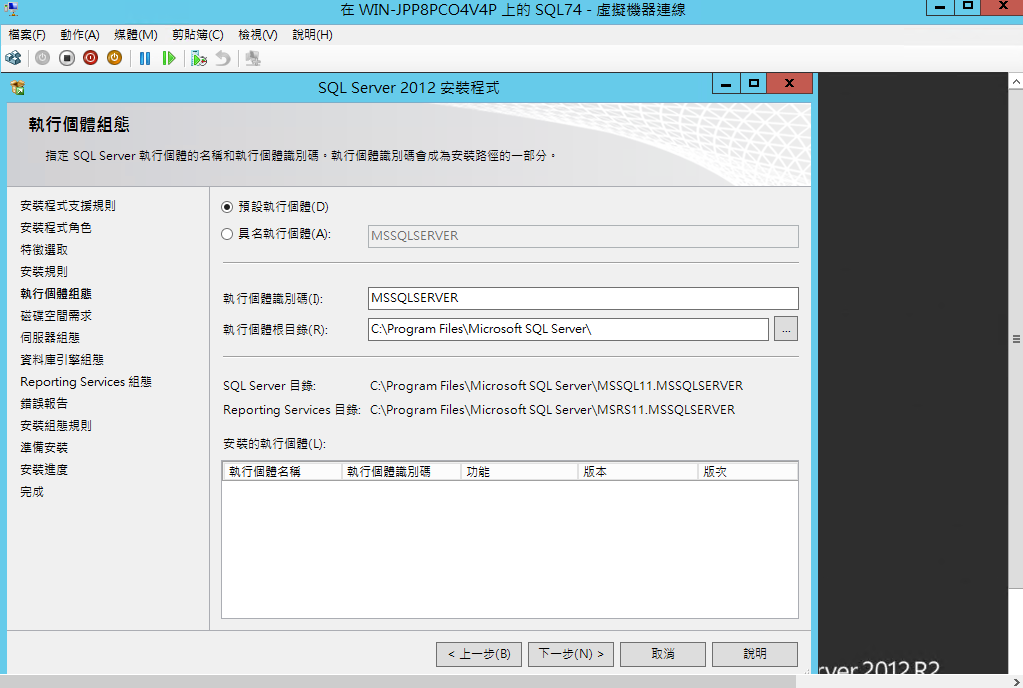The height and width of the screenshot is (688, 1023).
Task: Open the 檔案(F) menu
Action: point(27,35)
